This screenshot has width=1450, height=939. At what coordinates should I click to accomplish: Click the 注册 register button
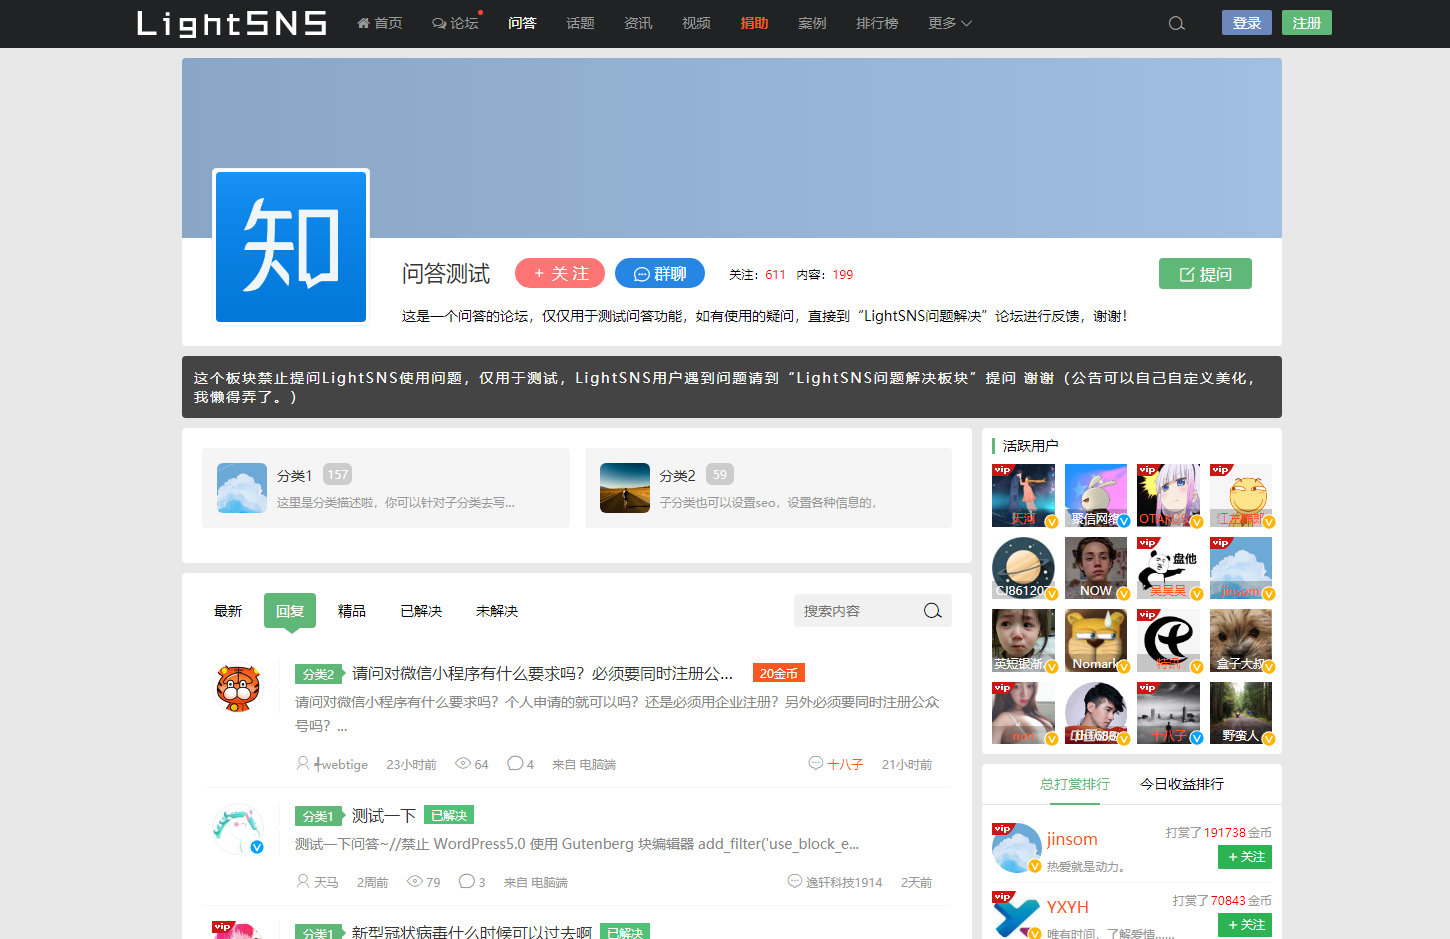click(x=1307, y=23)
